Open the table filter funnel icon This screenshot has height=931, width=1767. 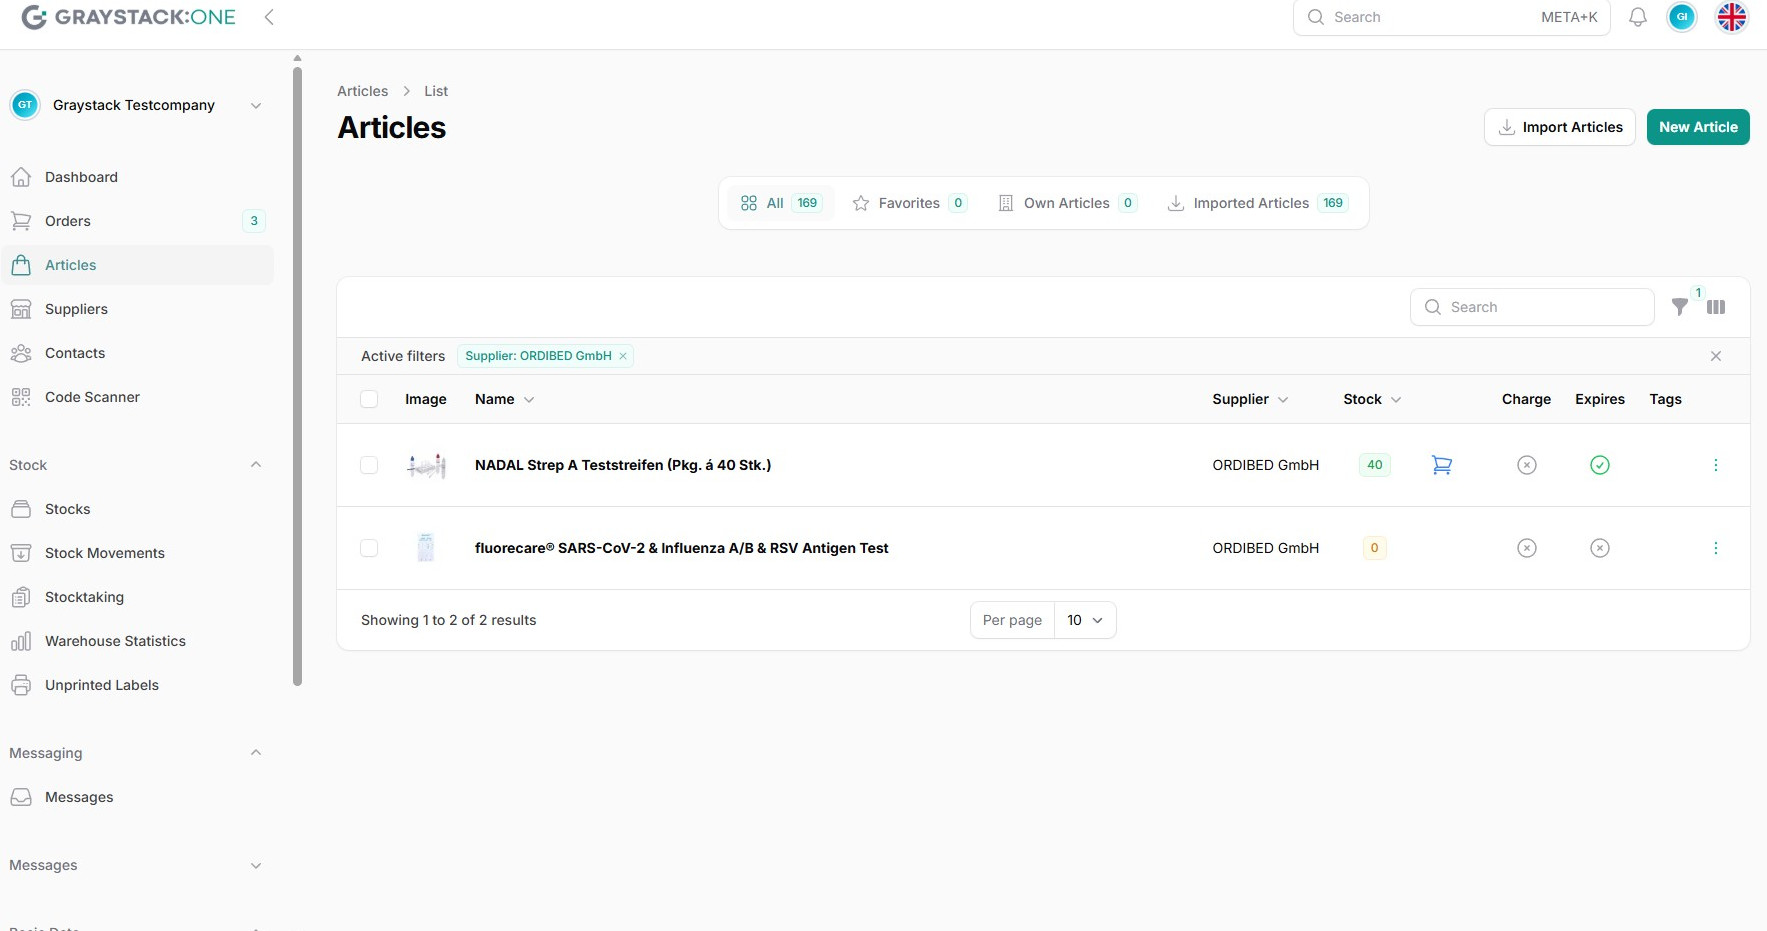pyautogui.click(x=1680, y=307)
